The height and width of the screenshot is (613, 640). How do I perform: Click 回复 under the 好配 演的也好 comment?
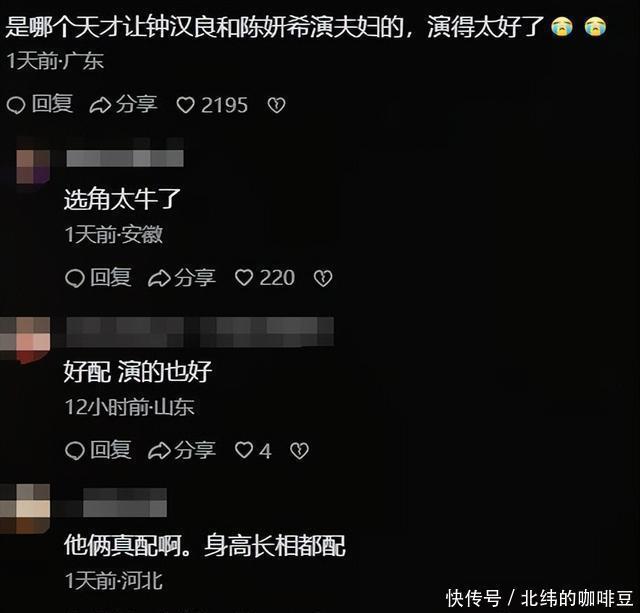pyautogui.click(x=98, y=450)
